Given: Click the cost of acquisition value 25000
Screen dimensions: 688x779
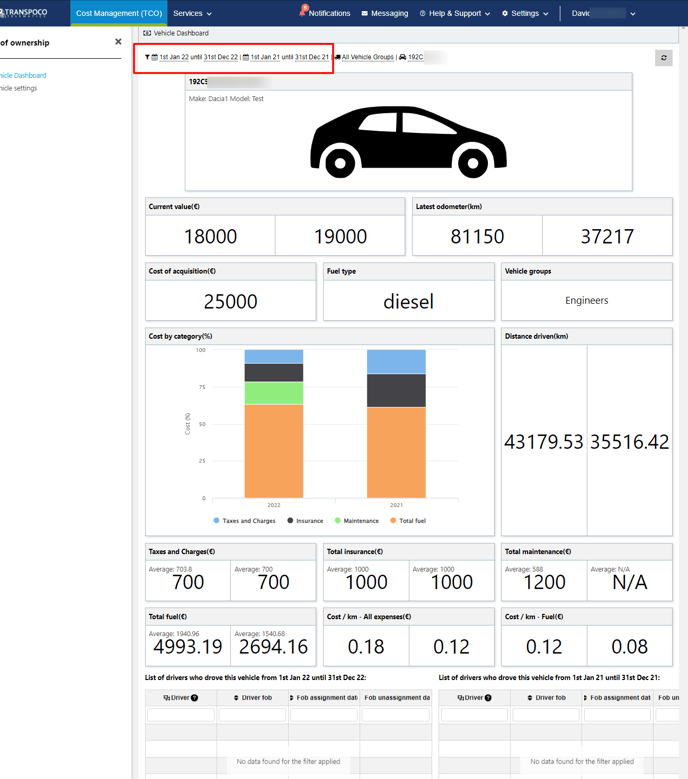Looking at the screenshot, I should click(x=230, y=302).
